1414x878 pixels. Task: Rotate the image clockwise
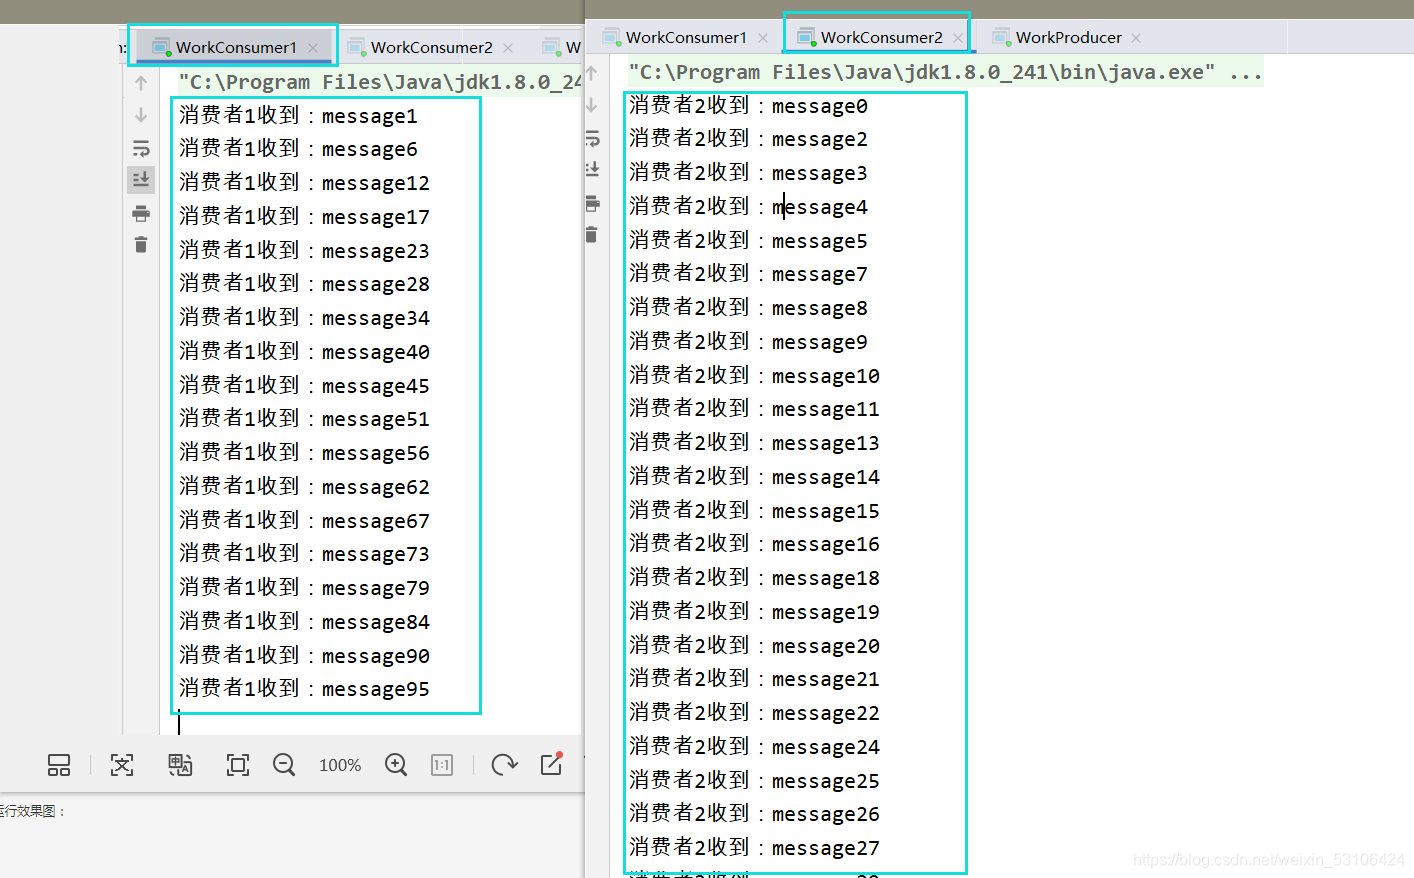[504, 765]
